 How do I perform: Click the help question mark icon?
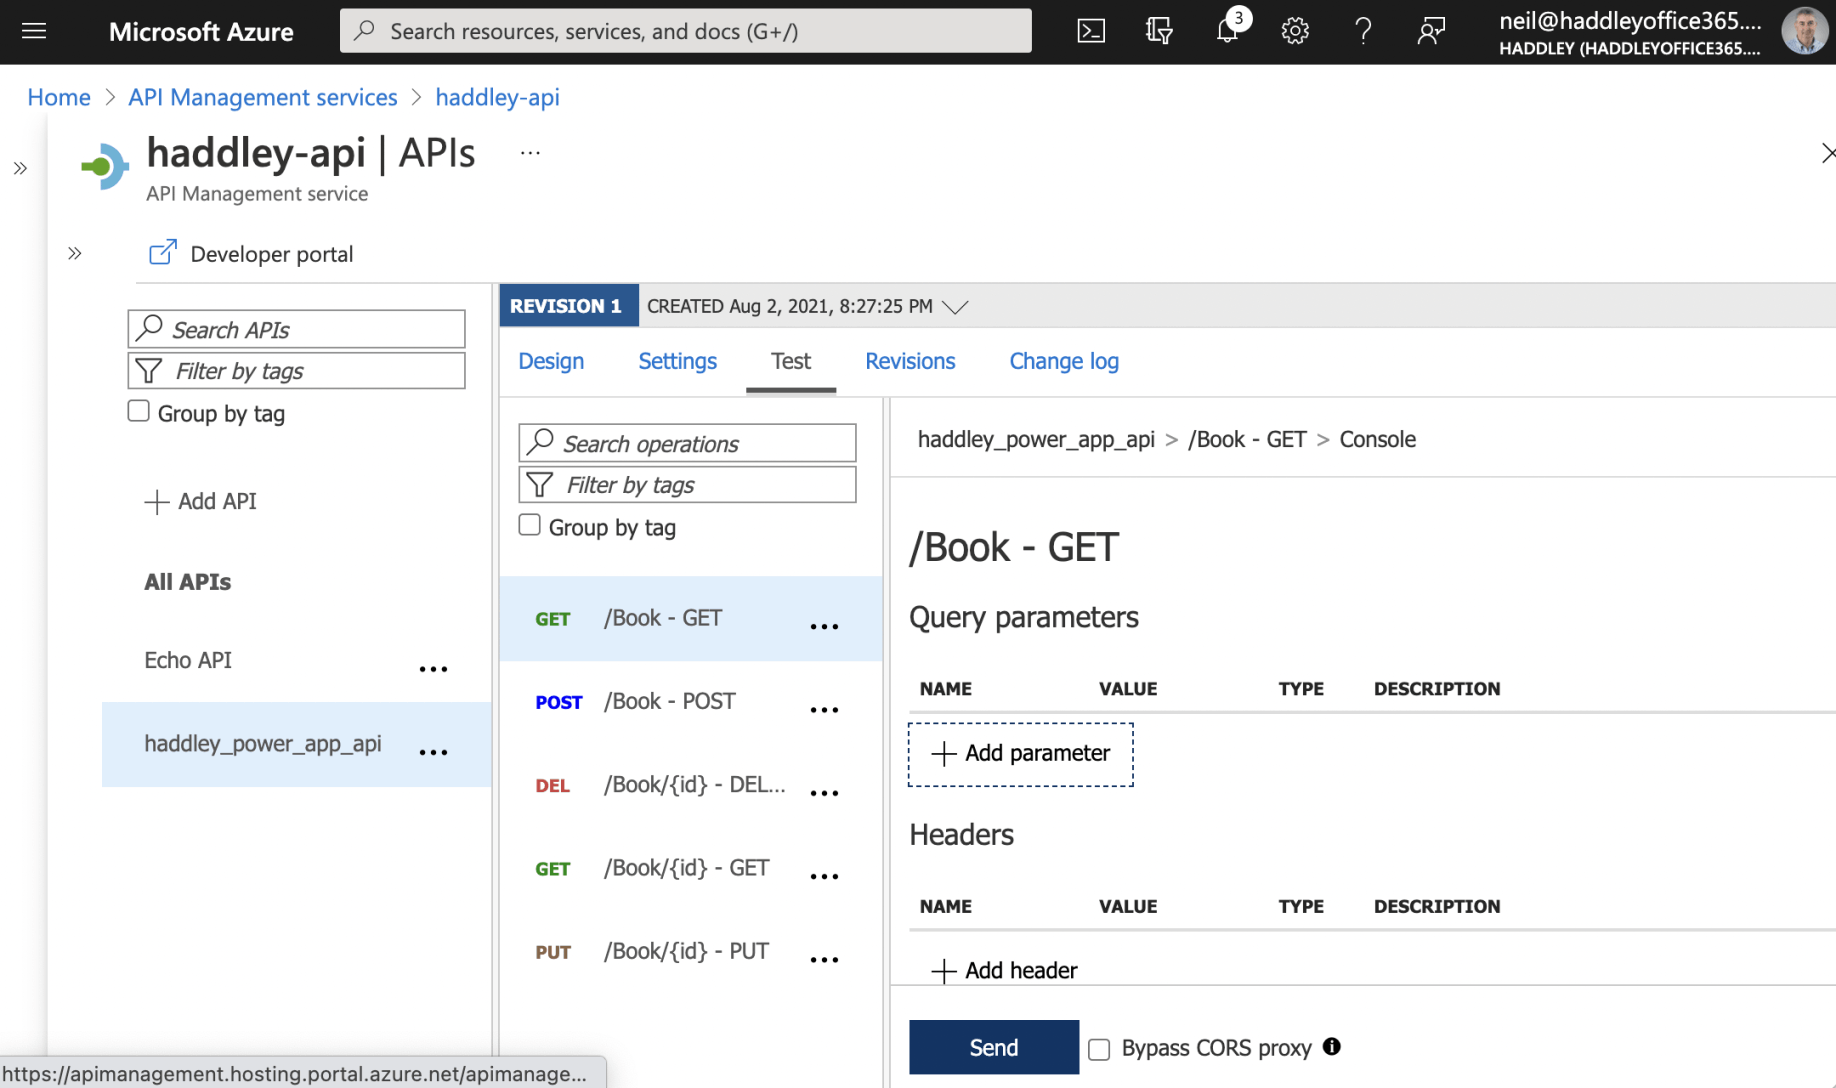tap(1362, 31)
